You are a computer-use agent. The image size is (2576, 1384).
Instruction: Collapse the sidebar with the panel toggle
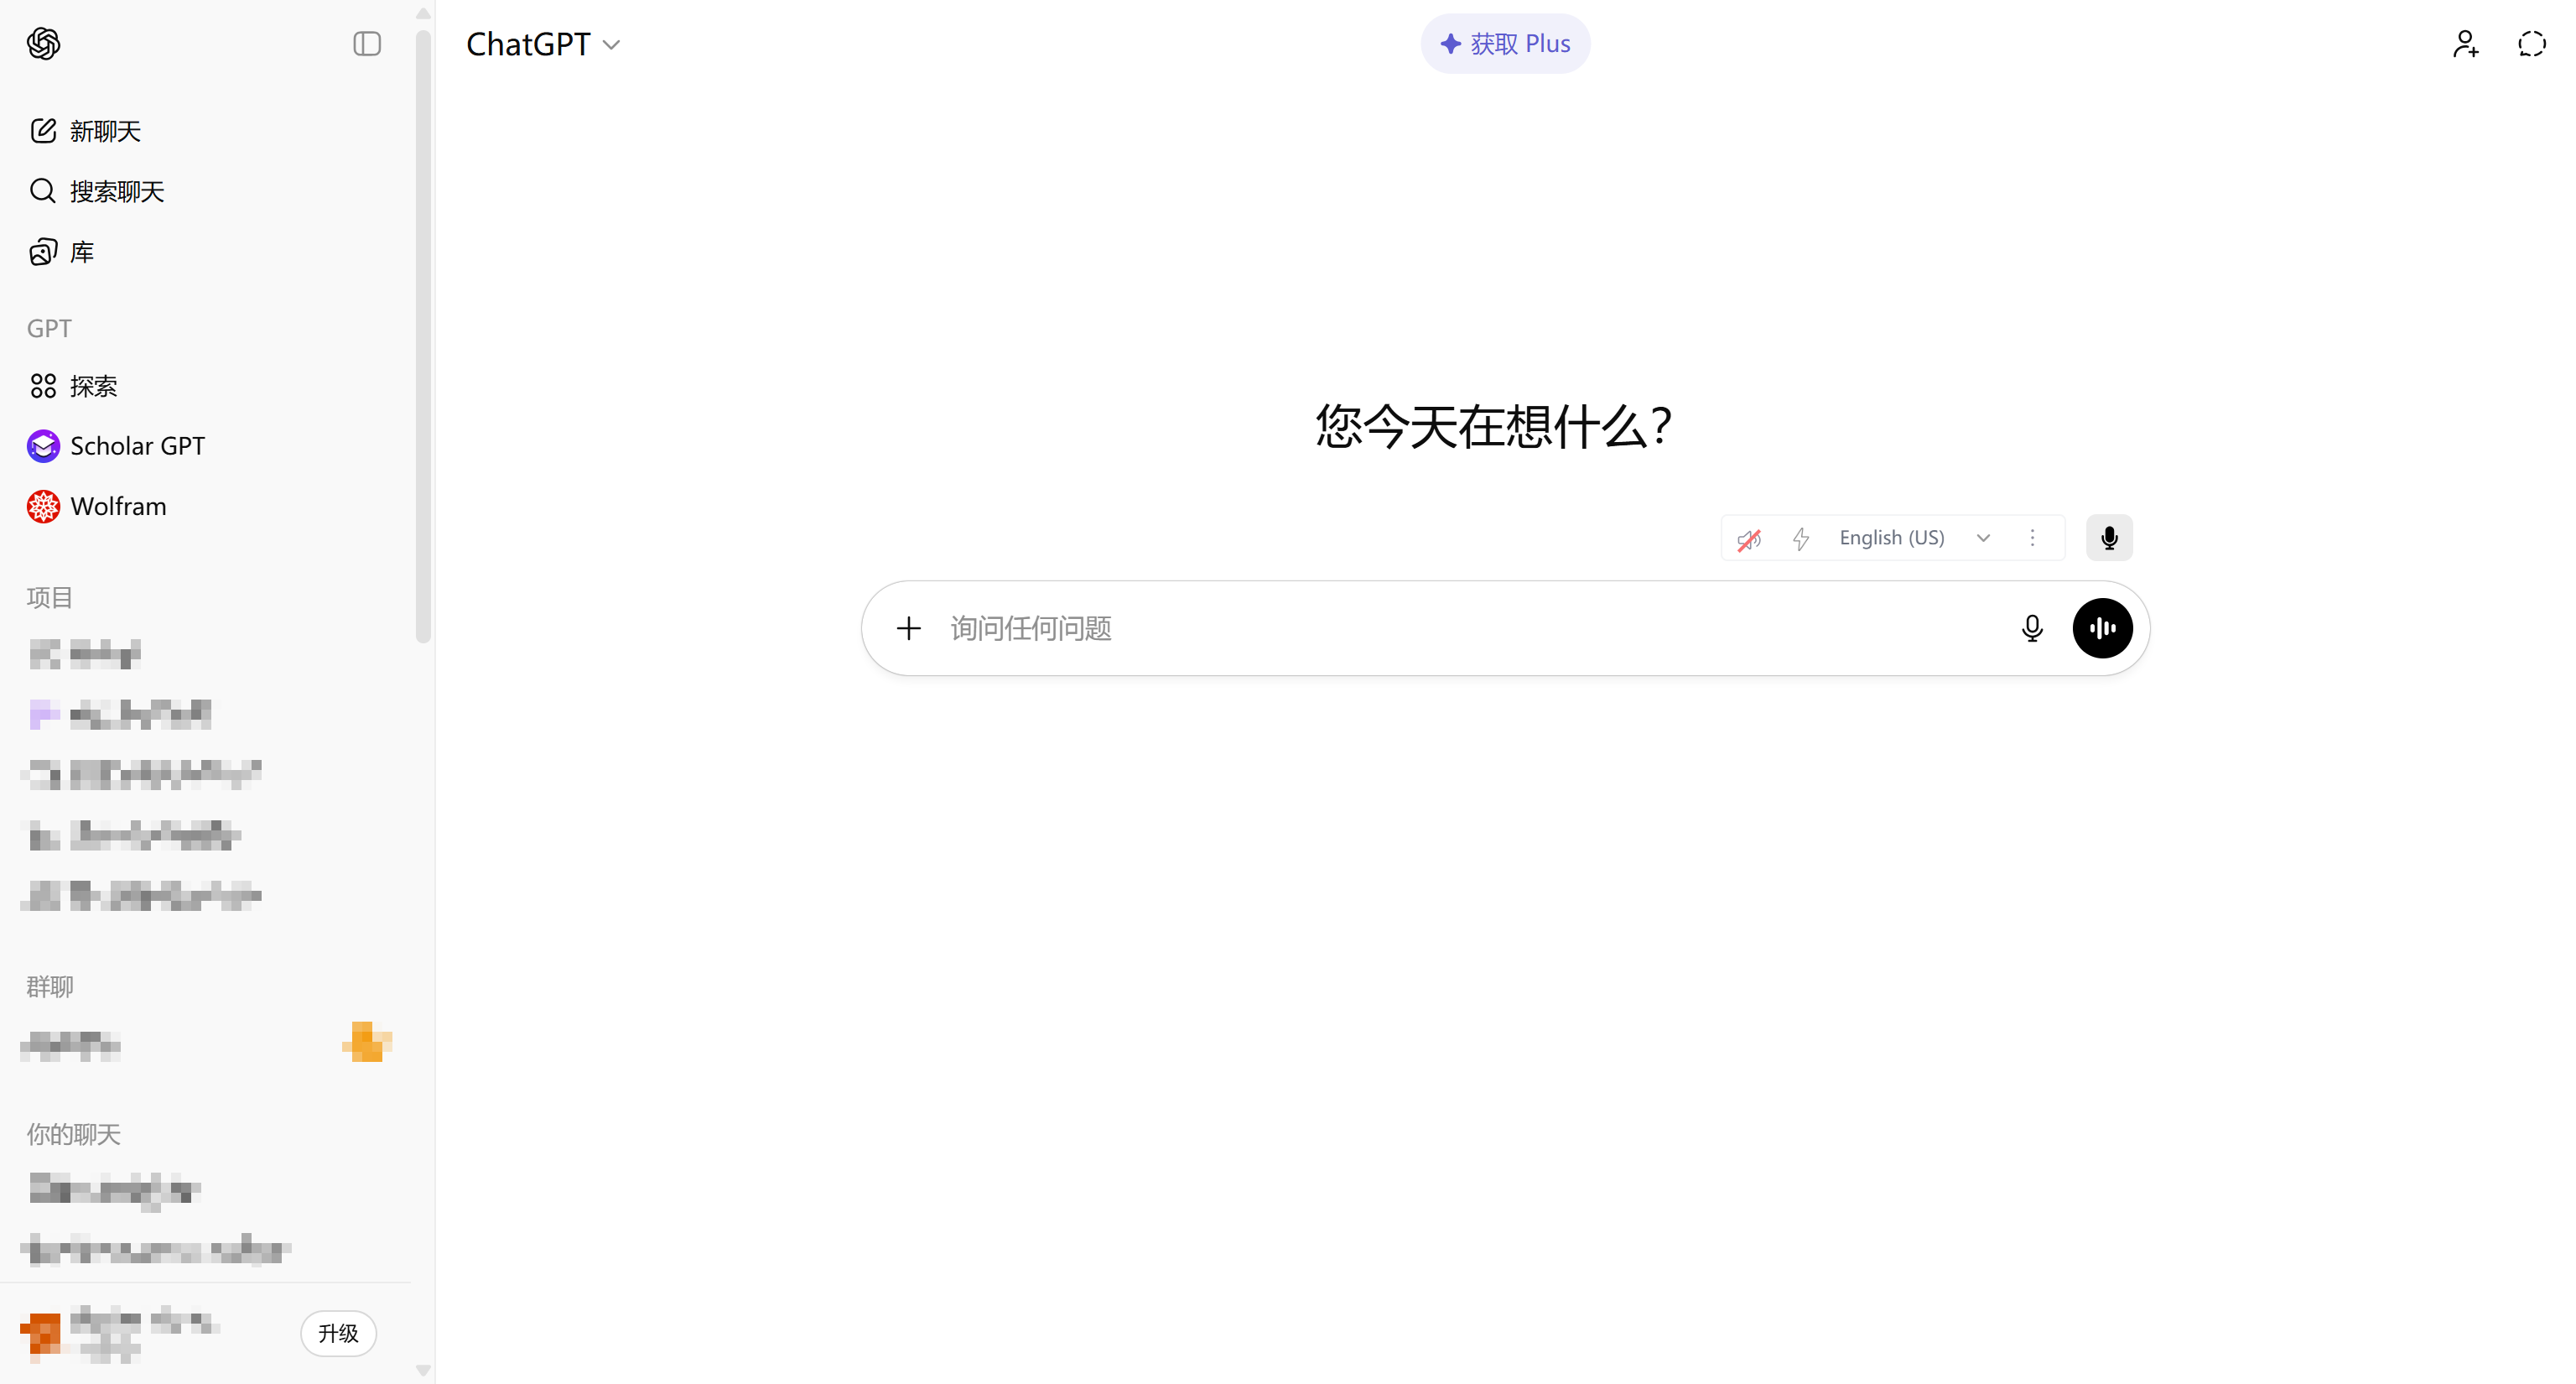366,44
